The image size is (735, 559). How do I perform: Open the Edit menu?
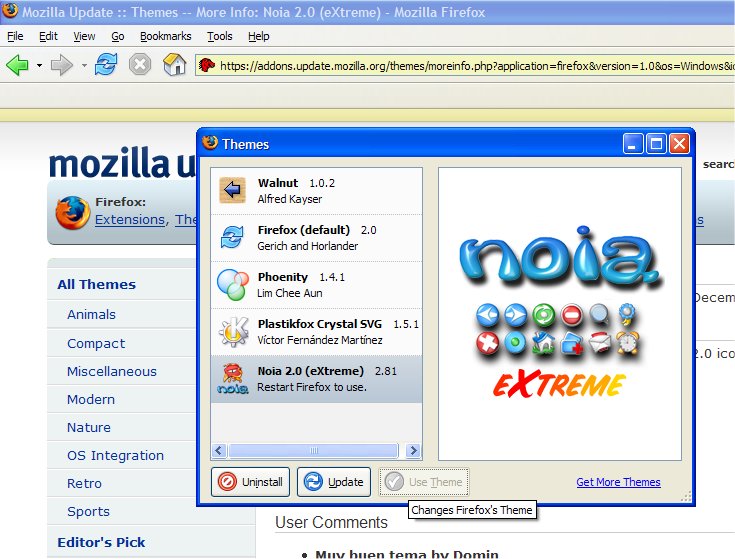tap(48, 36)
